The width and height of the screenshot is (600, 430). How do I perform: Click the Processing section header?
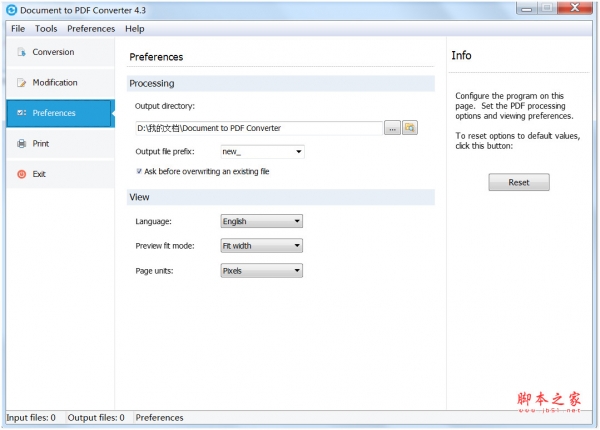pos(281,83)
